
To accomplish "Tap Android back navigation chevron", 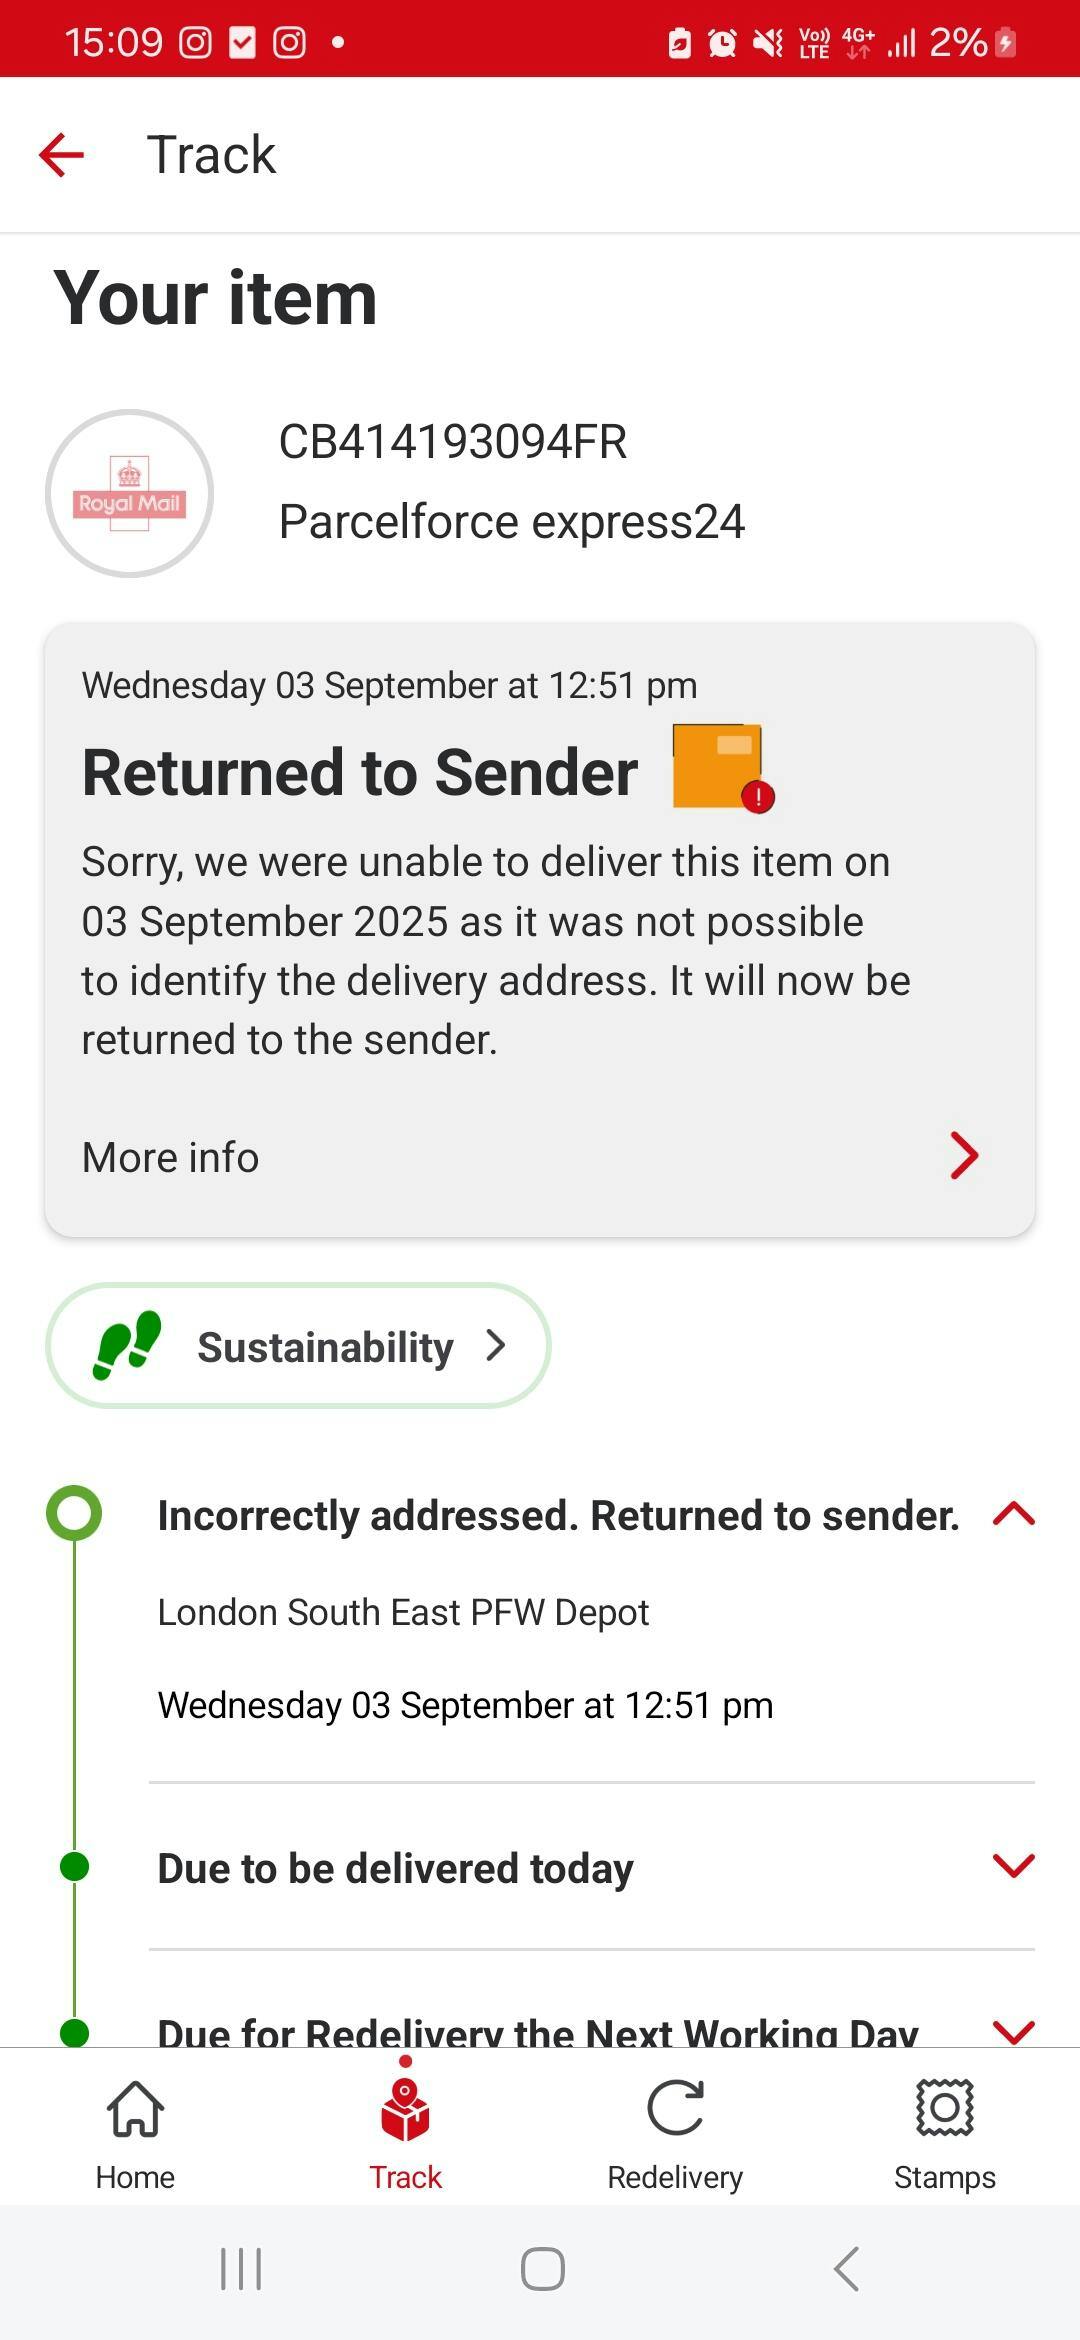I will tap(846, 2269).
